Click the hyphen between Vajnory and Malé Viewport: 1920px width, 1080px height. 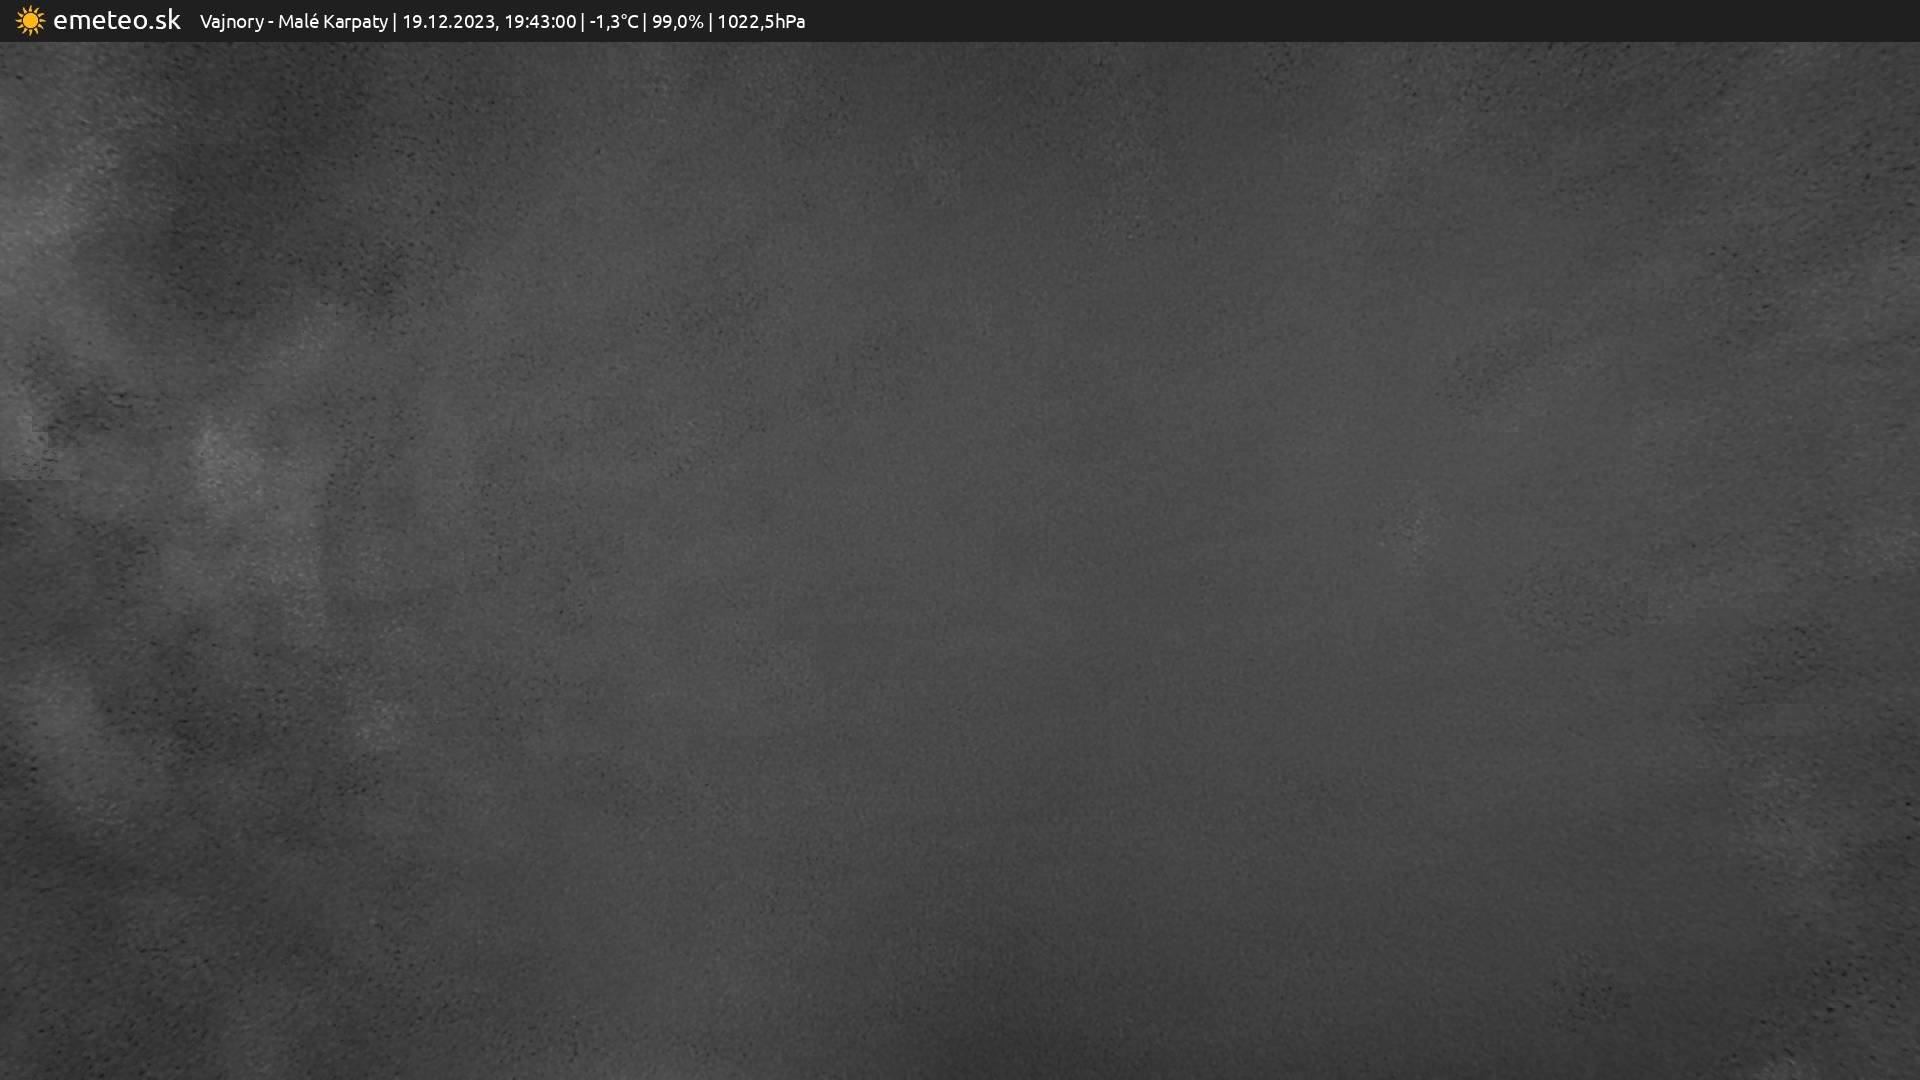pos(271,22)
